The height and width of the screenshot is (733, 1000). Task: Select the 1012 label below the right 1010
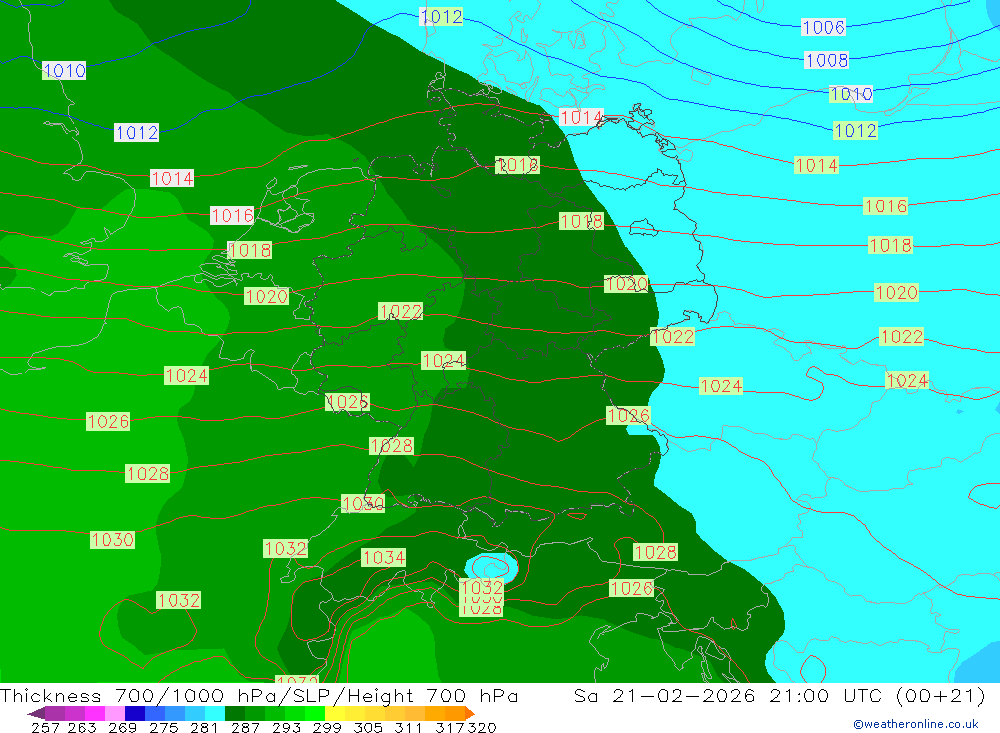click(856, 131)
